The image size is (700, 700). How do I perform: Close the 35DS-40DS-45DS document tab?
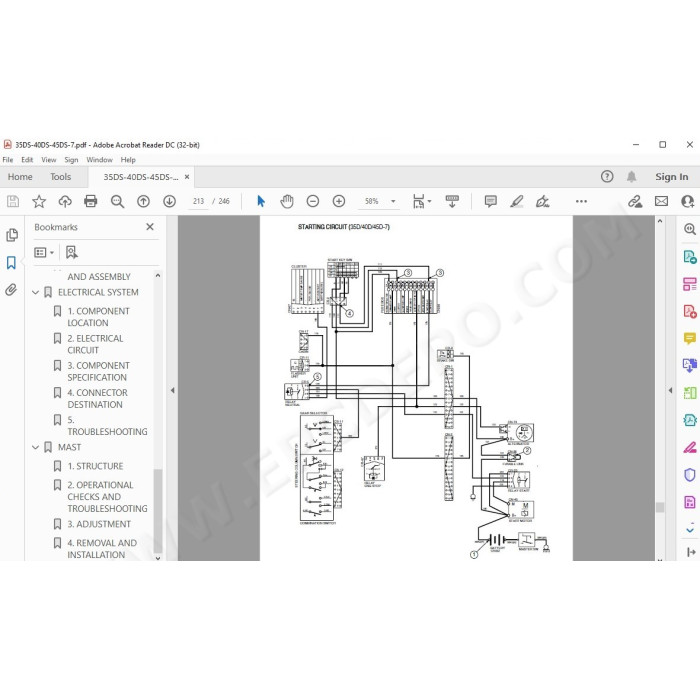tap(187, 177)
